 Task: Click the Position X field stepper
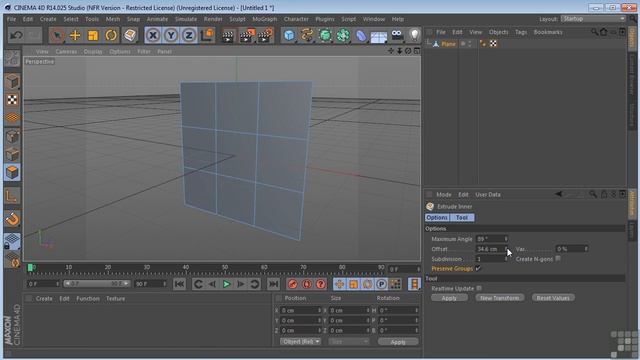(x=319, y=310)
